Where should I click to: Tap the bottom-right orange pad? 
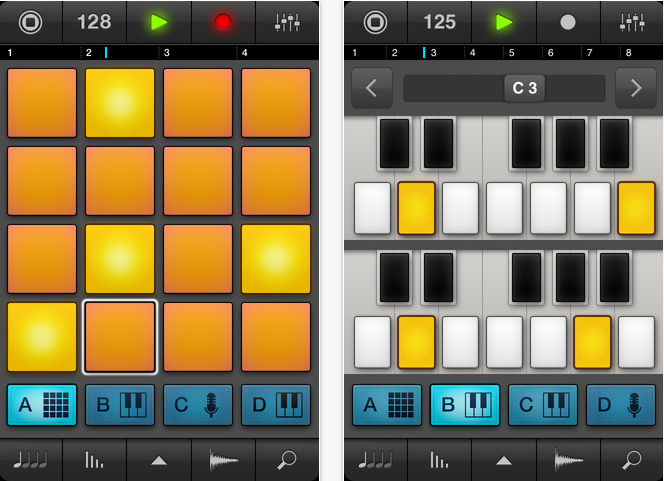(x=276, y=337)
